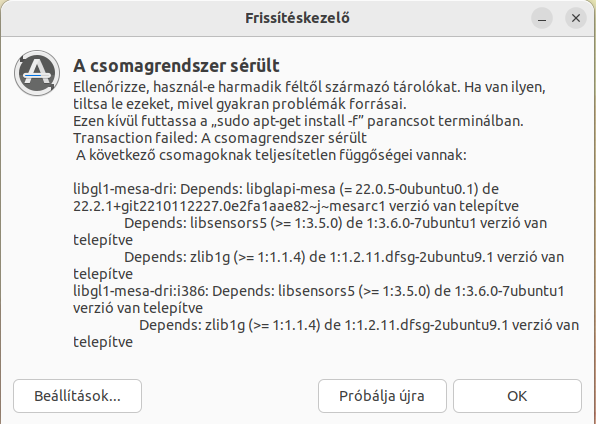This screenshot has width=596, height=424.
Task: Retry with the Próbálja újra button
Action: pos(382,396)
